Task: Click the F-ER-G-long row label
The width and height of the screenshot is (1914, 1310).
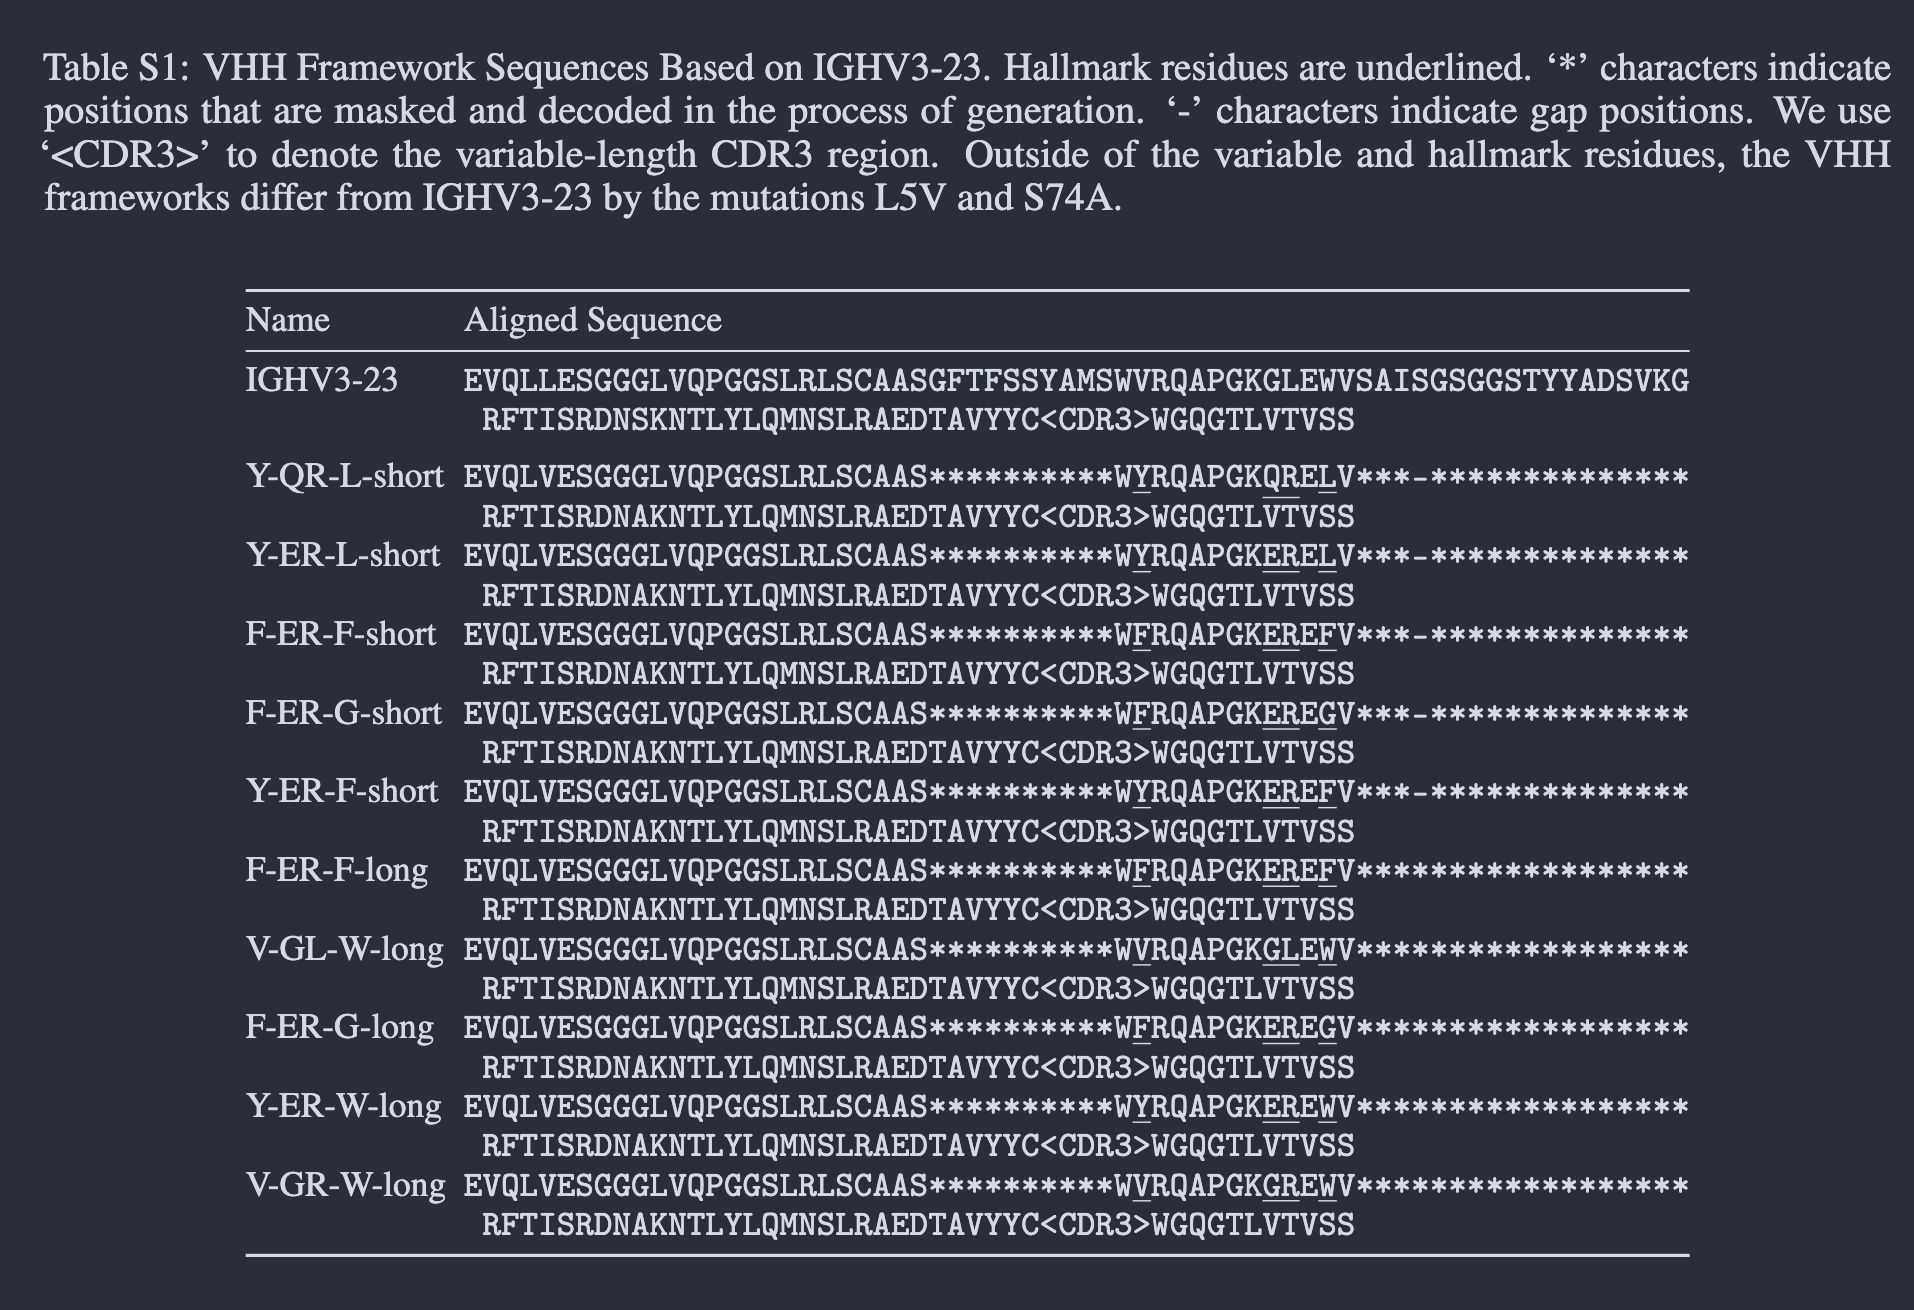Action: [339, 1027]
